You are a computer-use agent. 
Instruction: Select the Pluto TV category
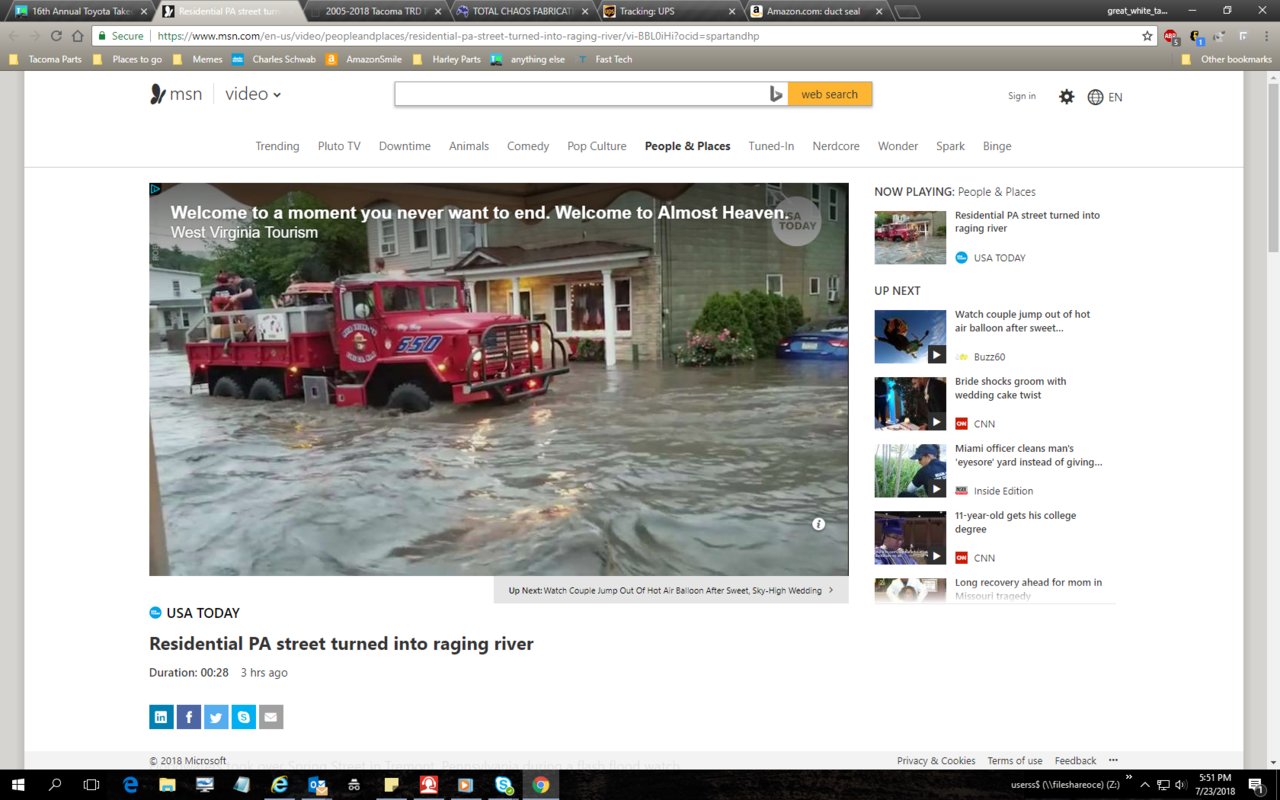pos(339,146)
